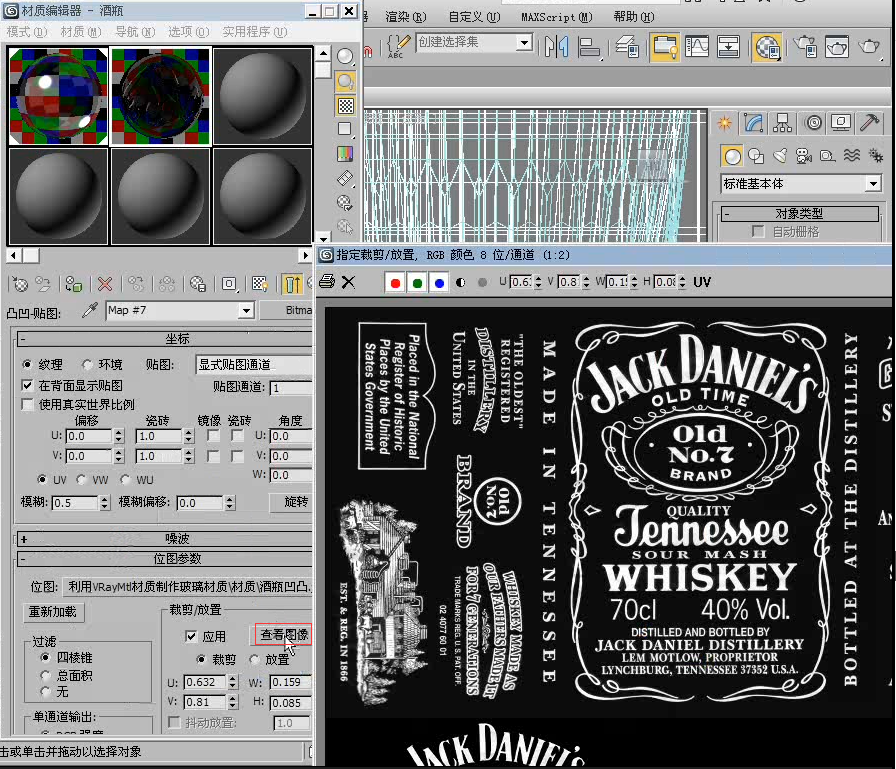Open Schematic View icon in main toolbar

tap(728, 46)
